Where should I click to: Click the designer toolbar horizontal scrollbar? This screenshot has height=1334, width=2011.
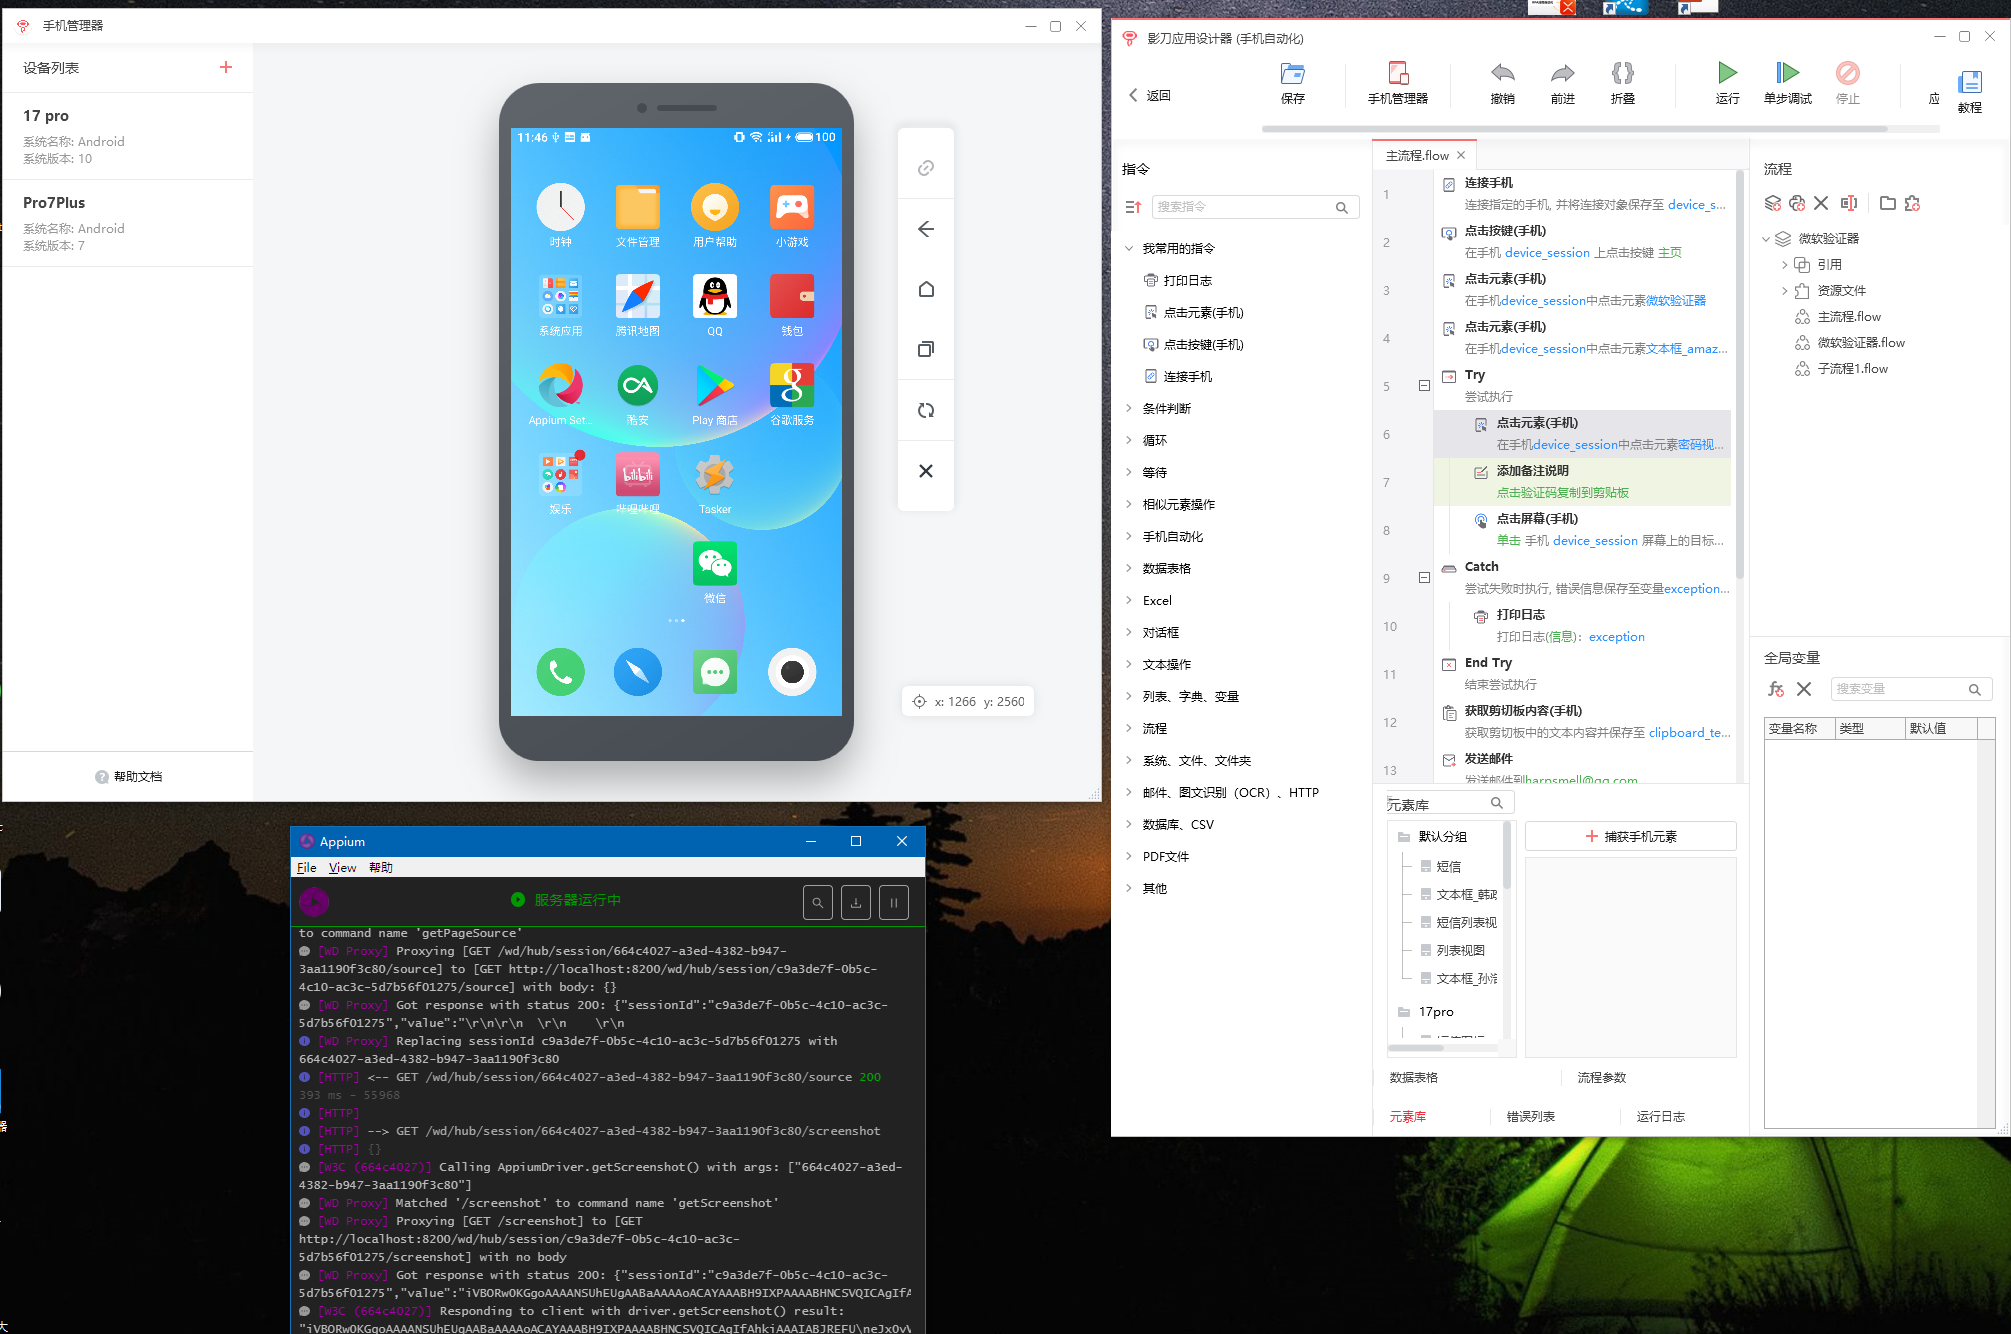[x=1574, y=129]
